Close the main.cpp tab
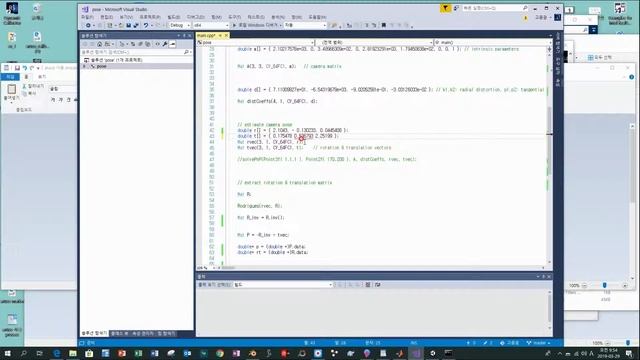Image resolution: width=640 pixels, height=360 pixels. click(x=226, y=36)
